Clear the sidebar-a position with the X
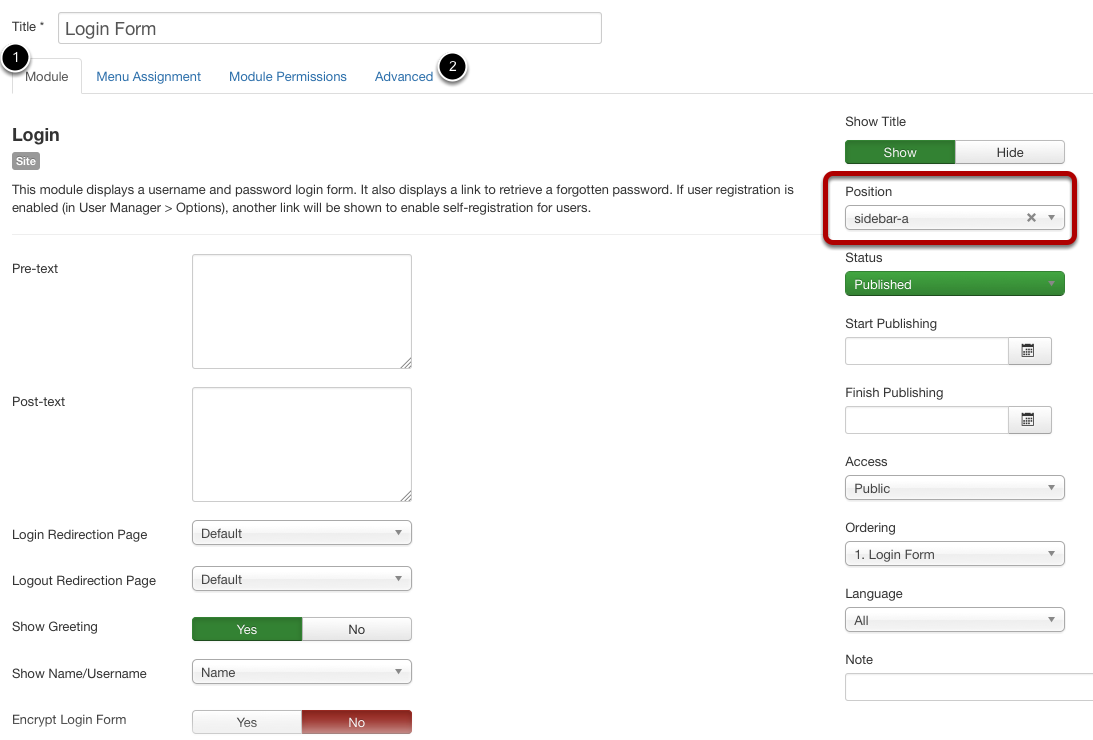This screenshot has width=1093, height=740. point(1031,217)
